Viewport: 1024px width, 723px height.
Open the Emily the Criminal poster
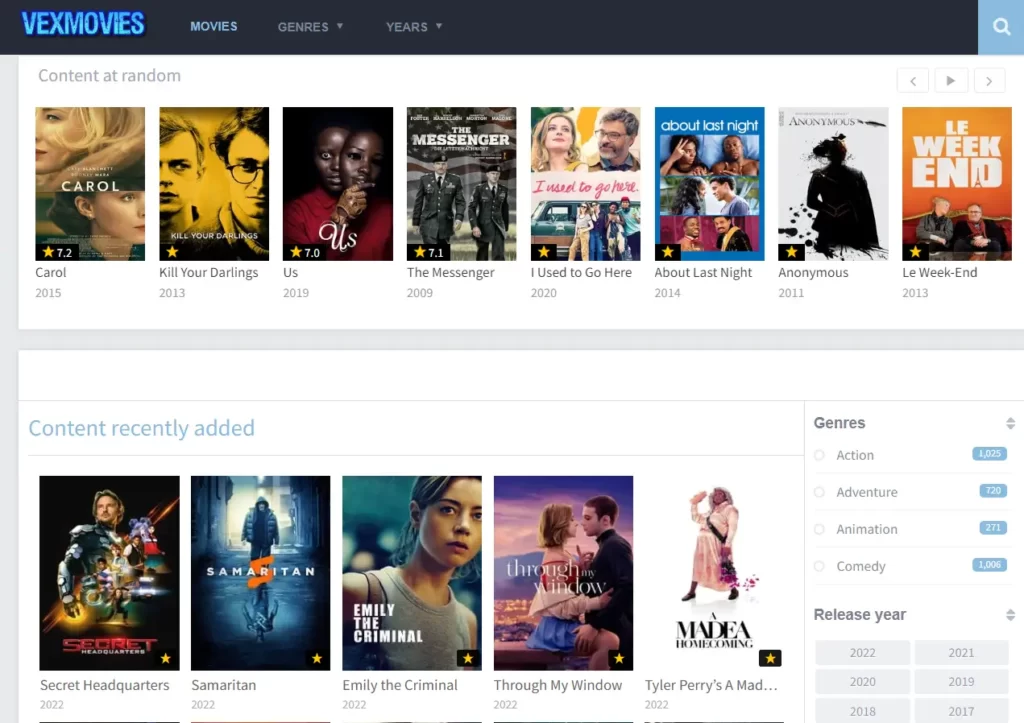(x=412, y=573)
